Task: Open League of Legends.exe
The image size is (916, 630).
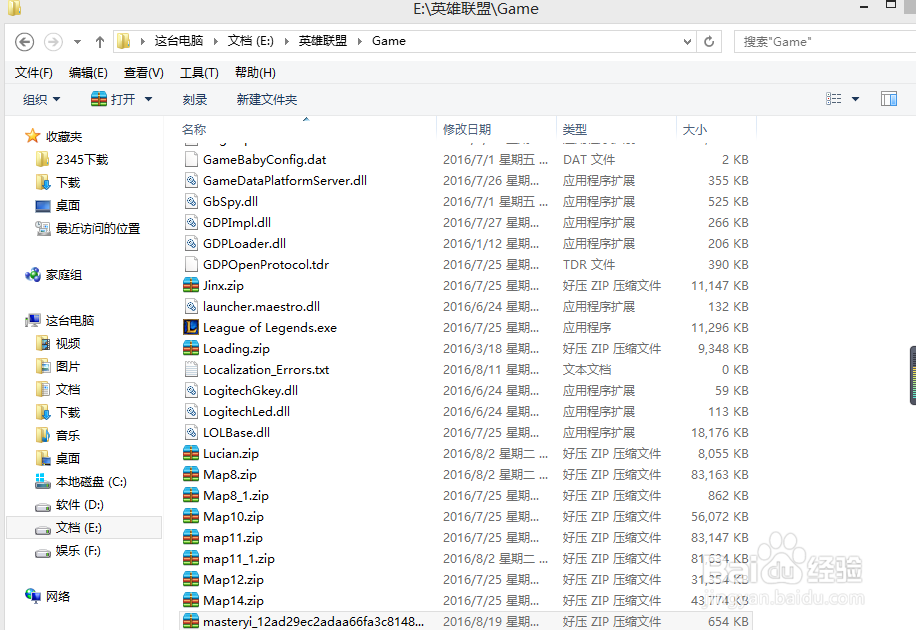Action: (268, 327)
